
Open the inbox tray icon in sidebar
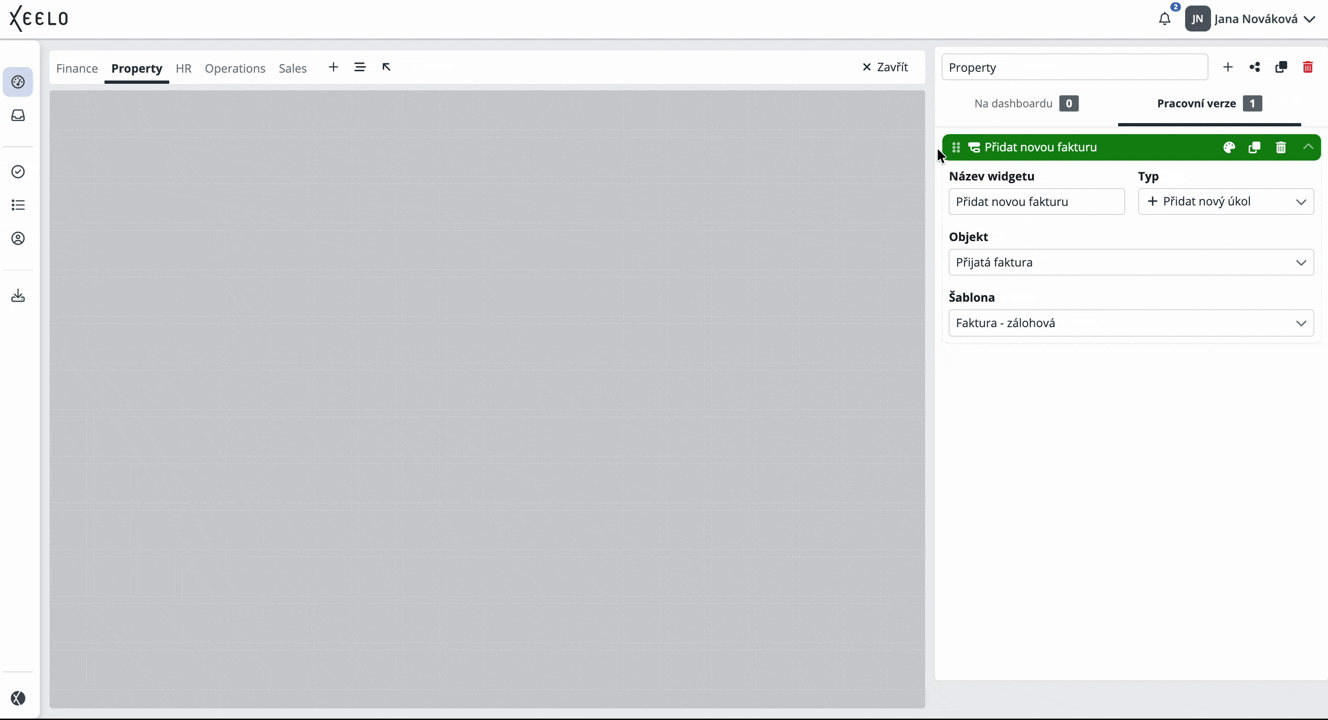[18, 116]
